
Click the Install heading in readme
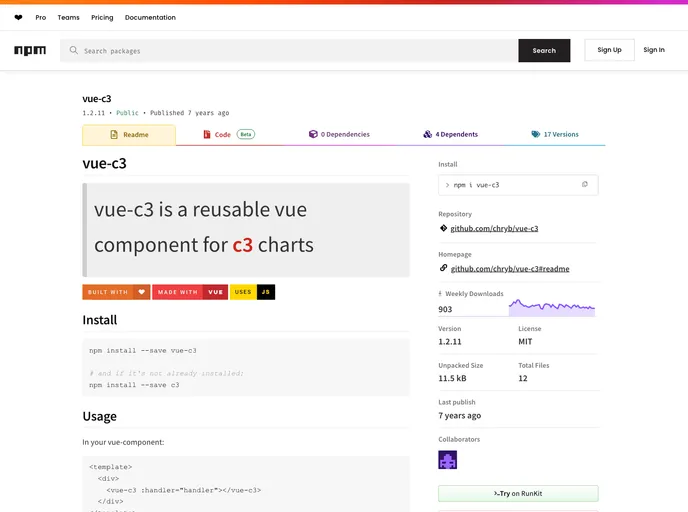coord(100,320)
